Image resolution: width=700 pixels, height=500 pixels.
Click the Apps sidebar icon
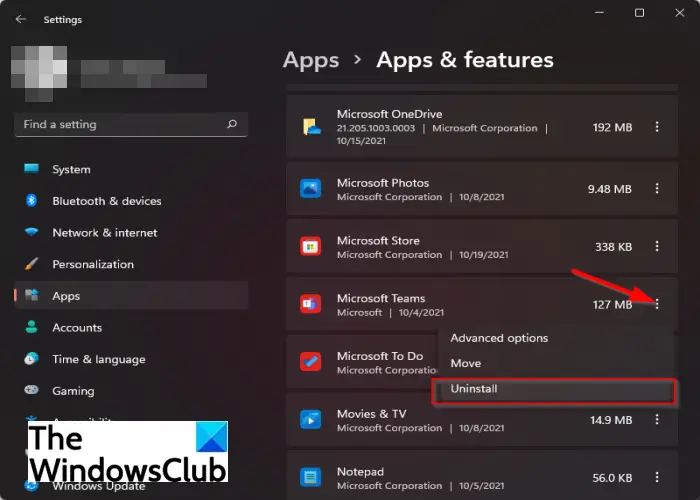[x=31, y=295]
